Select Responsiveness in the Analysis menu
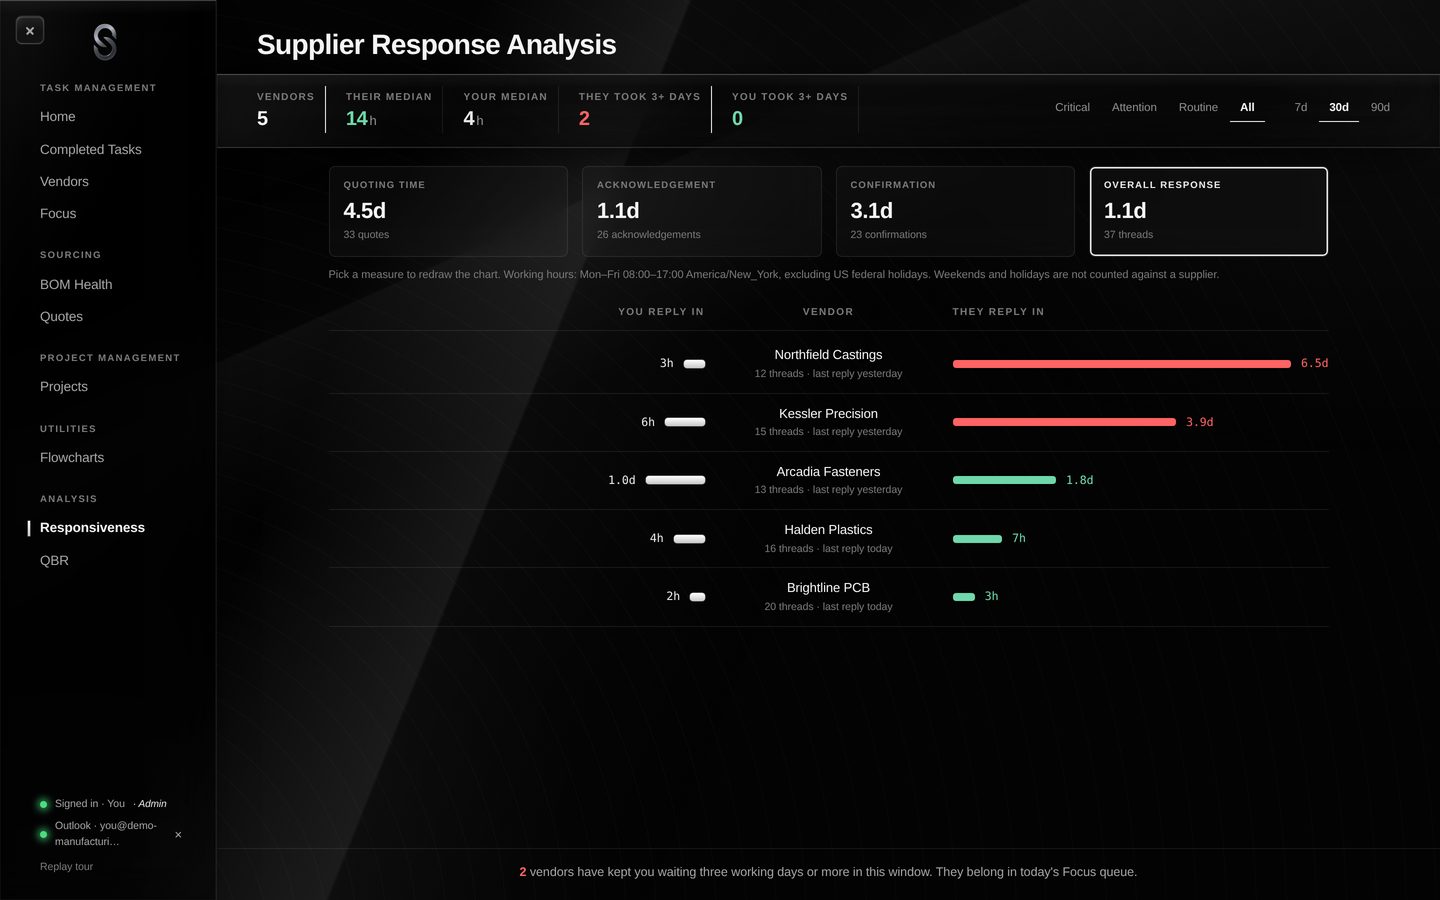The image size is (1440, 900). coord(92,527)
